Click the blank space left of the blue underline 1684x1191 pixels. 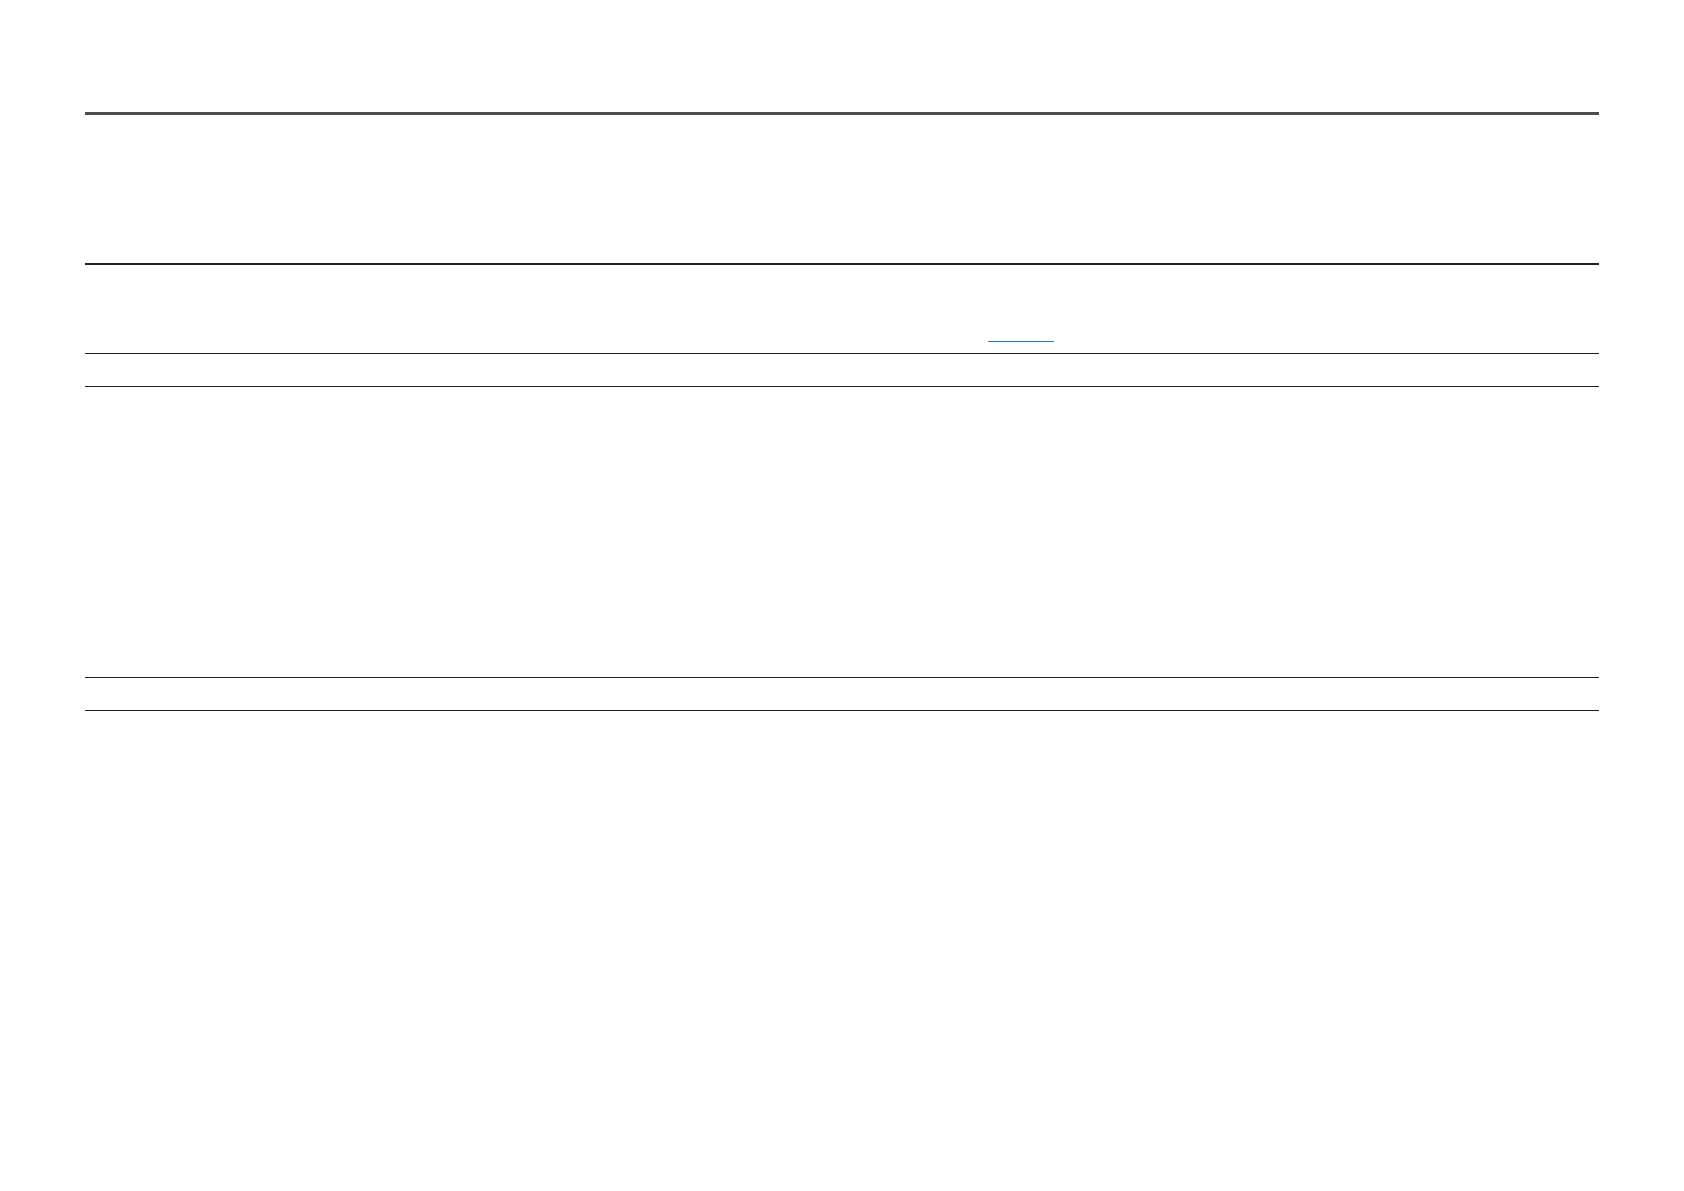click(536, 309)
